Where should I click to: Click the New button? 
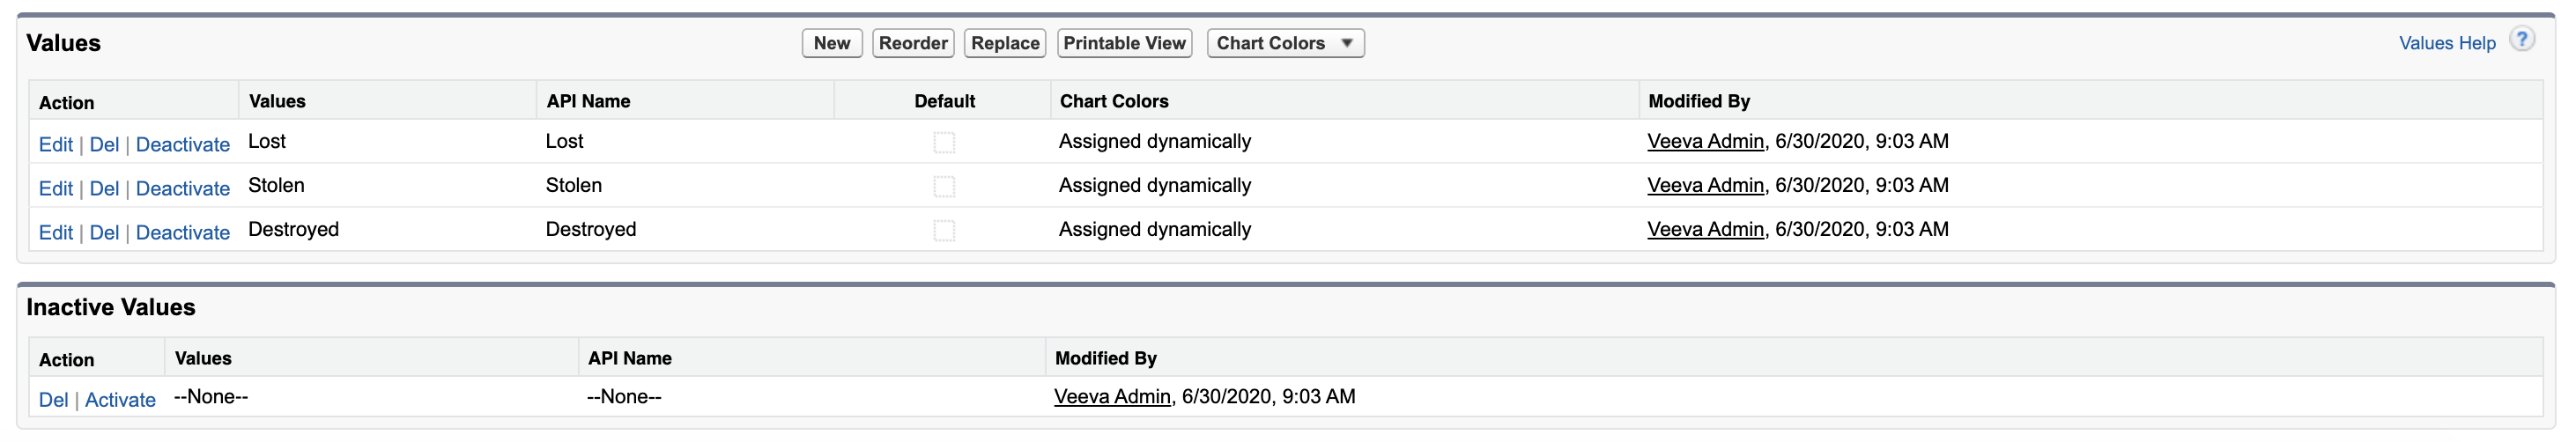[x=831, y=43]
